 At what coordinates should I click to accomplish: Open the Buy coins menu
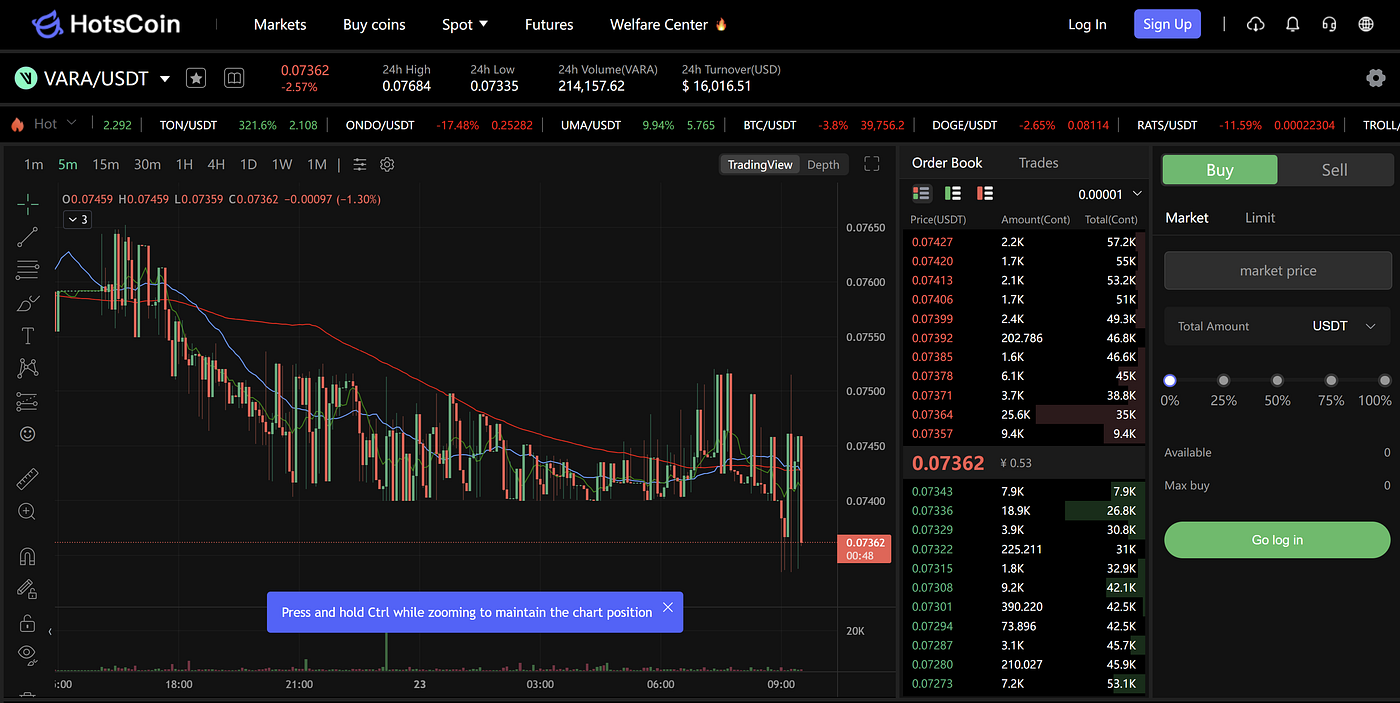point(374,24)
